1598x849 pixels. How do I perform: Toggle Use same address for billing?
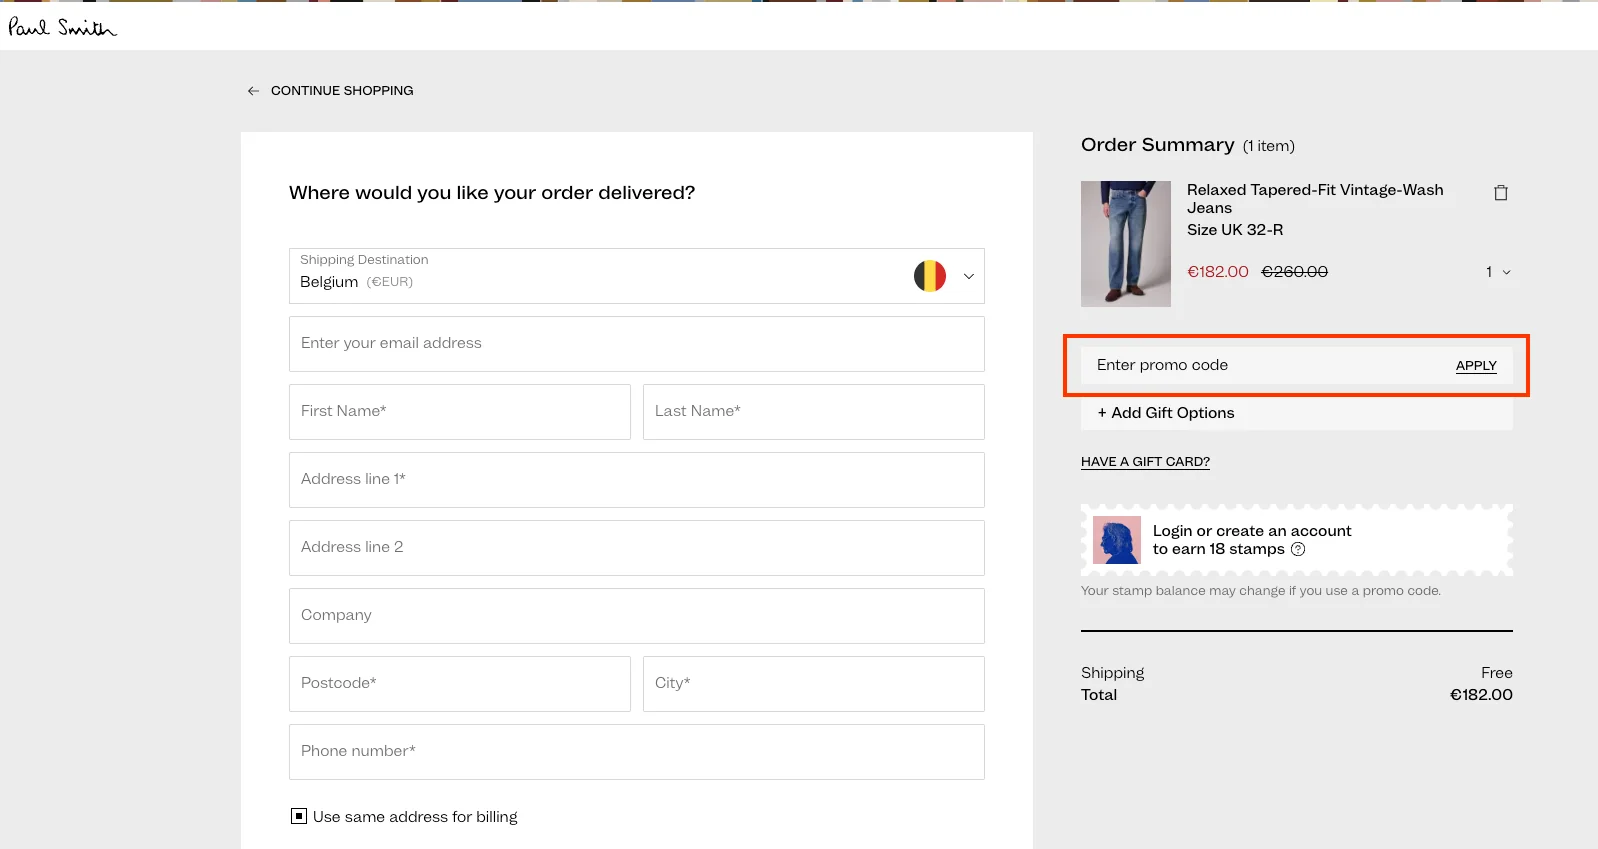299,816
